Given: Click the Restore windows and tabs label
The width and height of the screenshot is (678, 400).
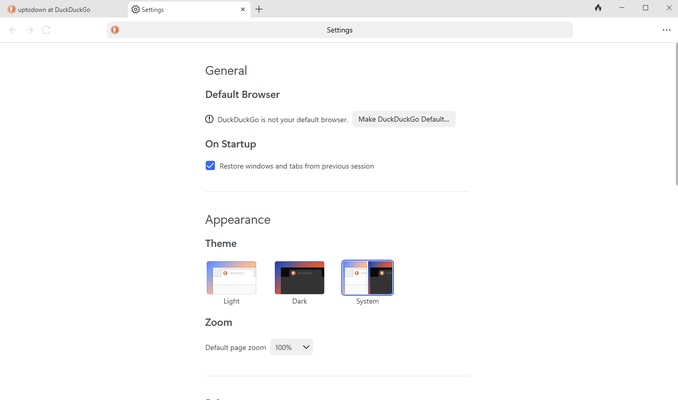Looking at the screenshot, I should coord(297,166).
